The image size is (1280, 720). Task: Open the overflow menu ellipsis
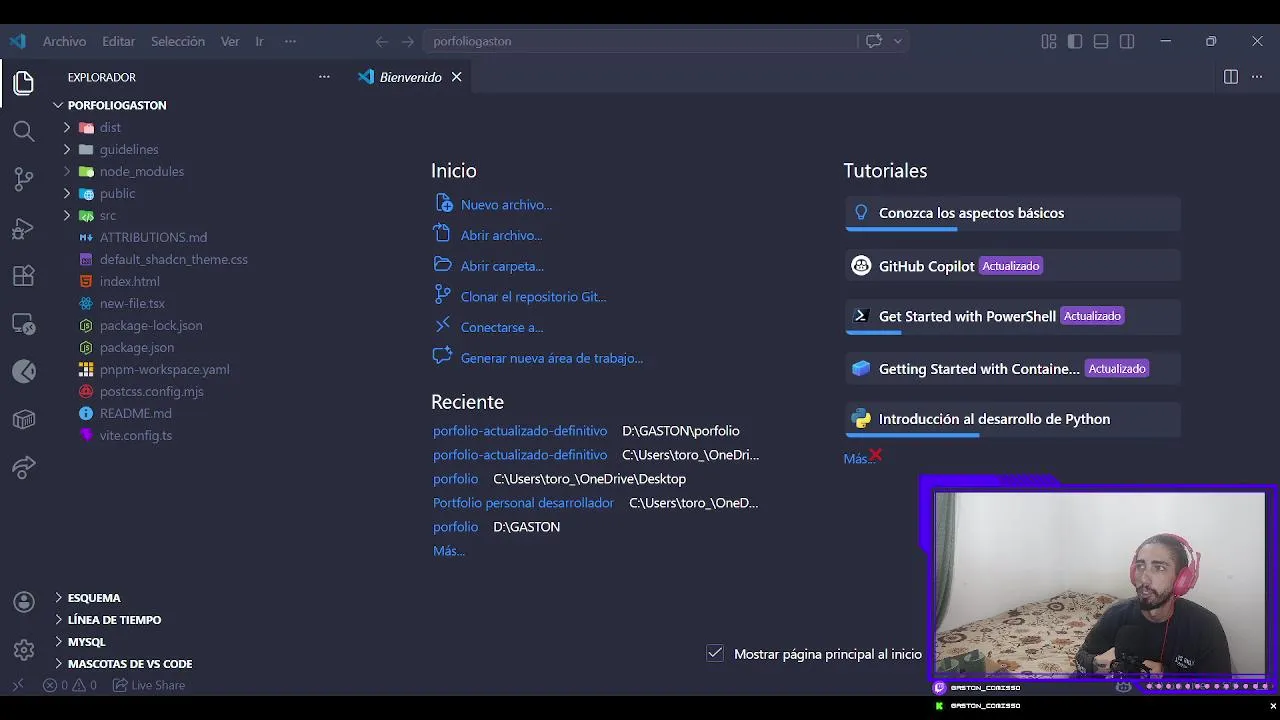tap(290, 41)
